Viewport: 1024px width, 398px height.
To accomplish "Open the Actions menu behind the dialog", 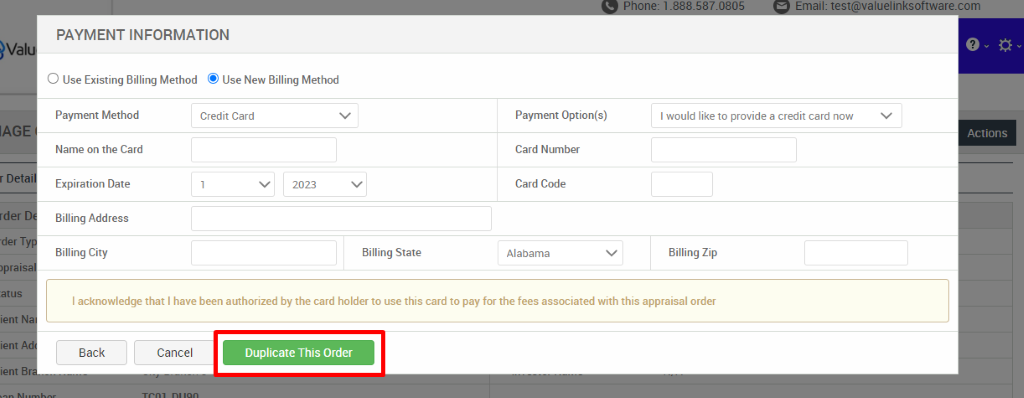I will pos(987,133).
